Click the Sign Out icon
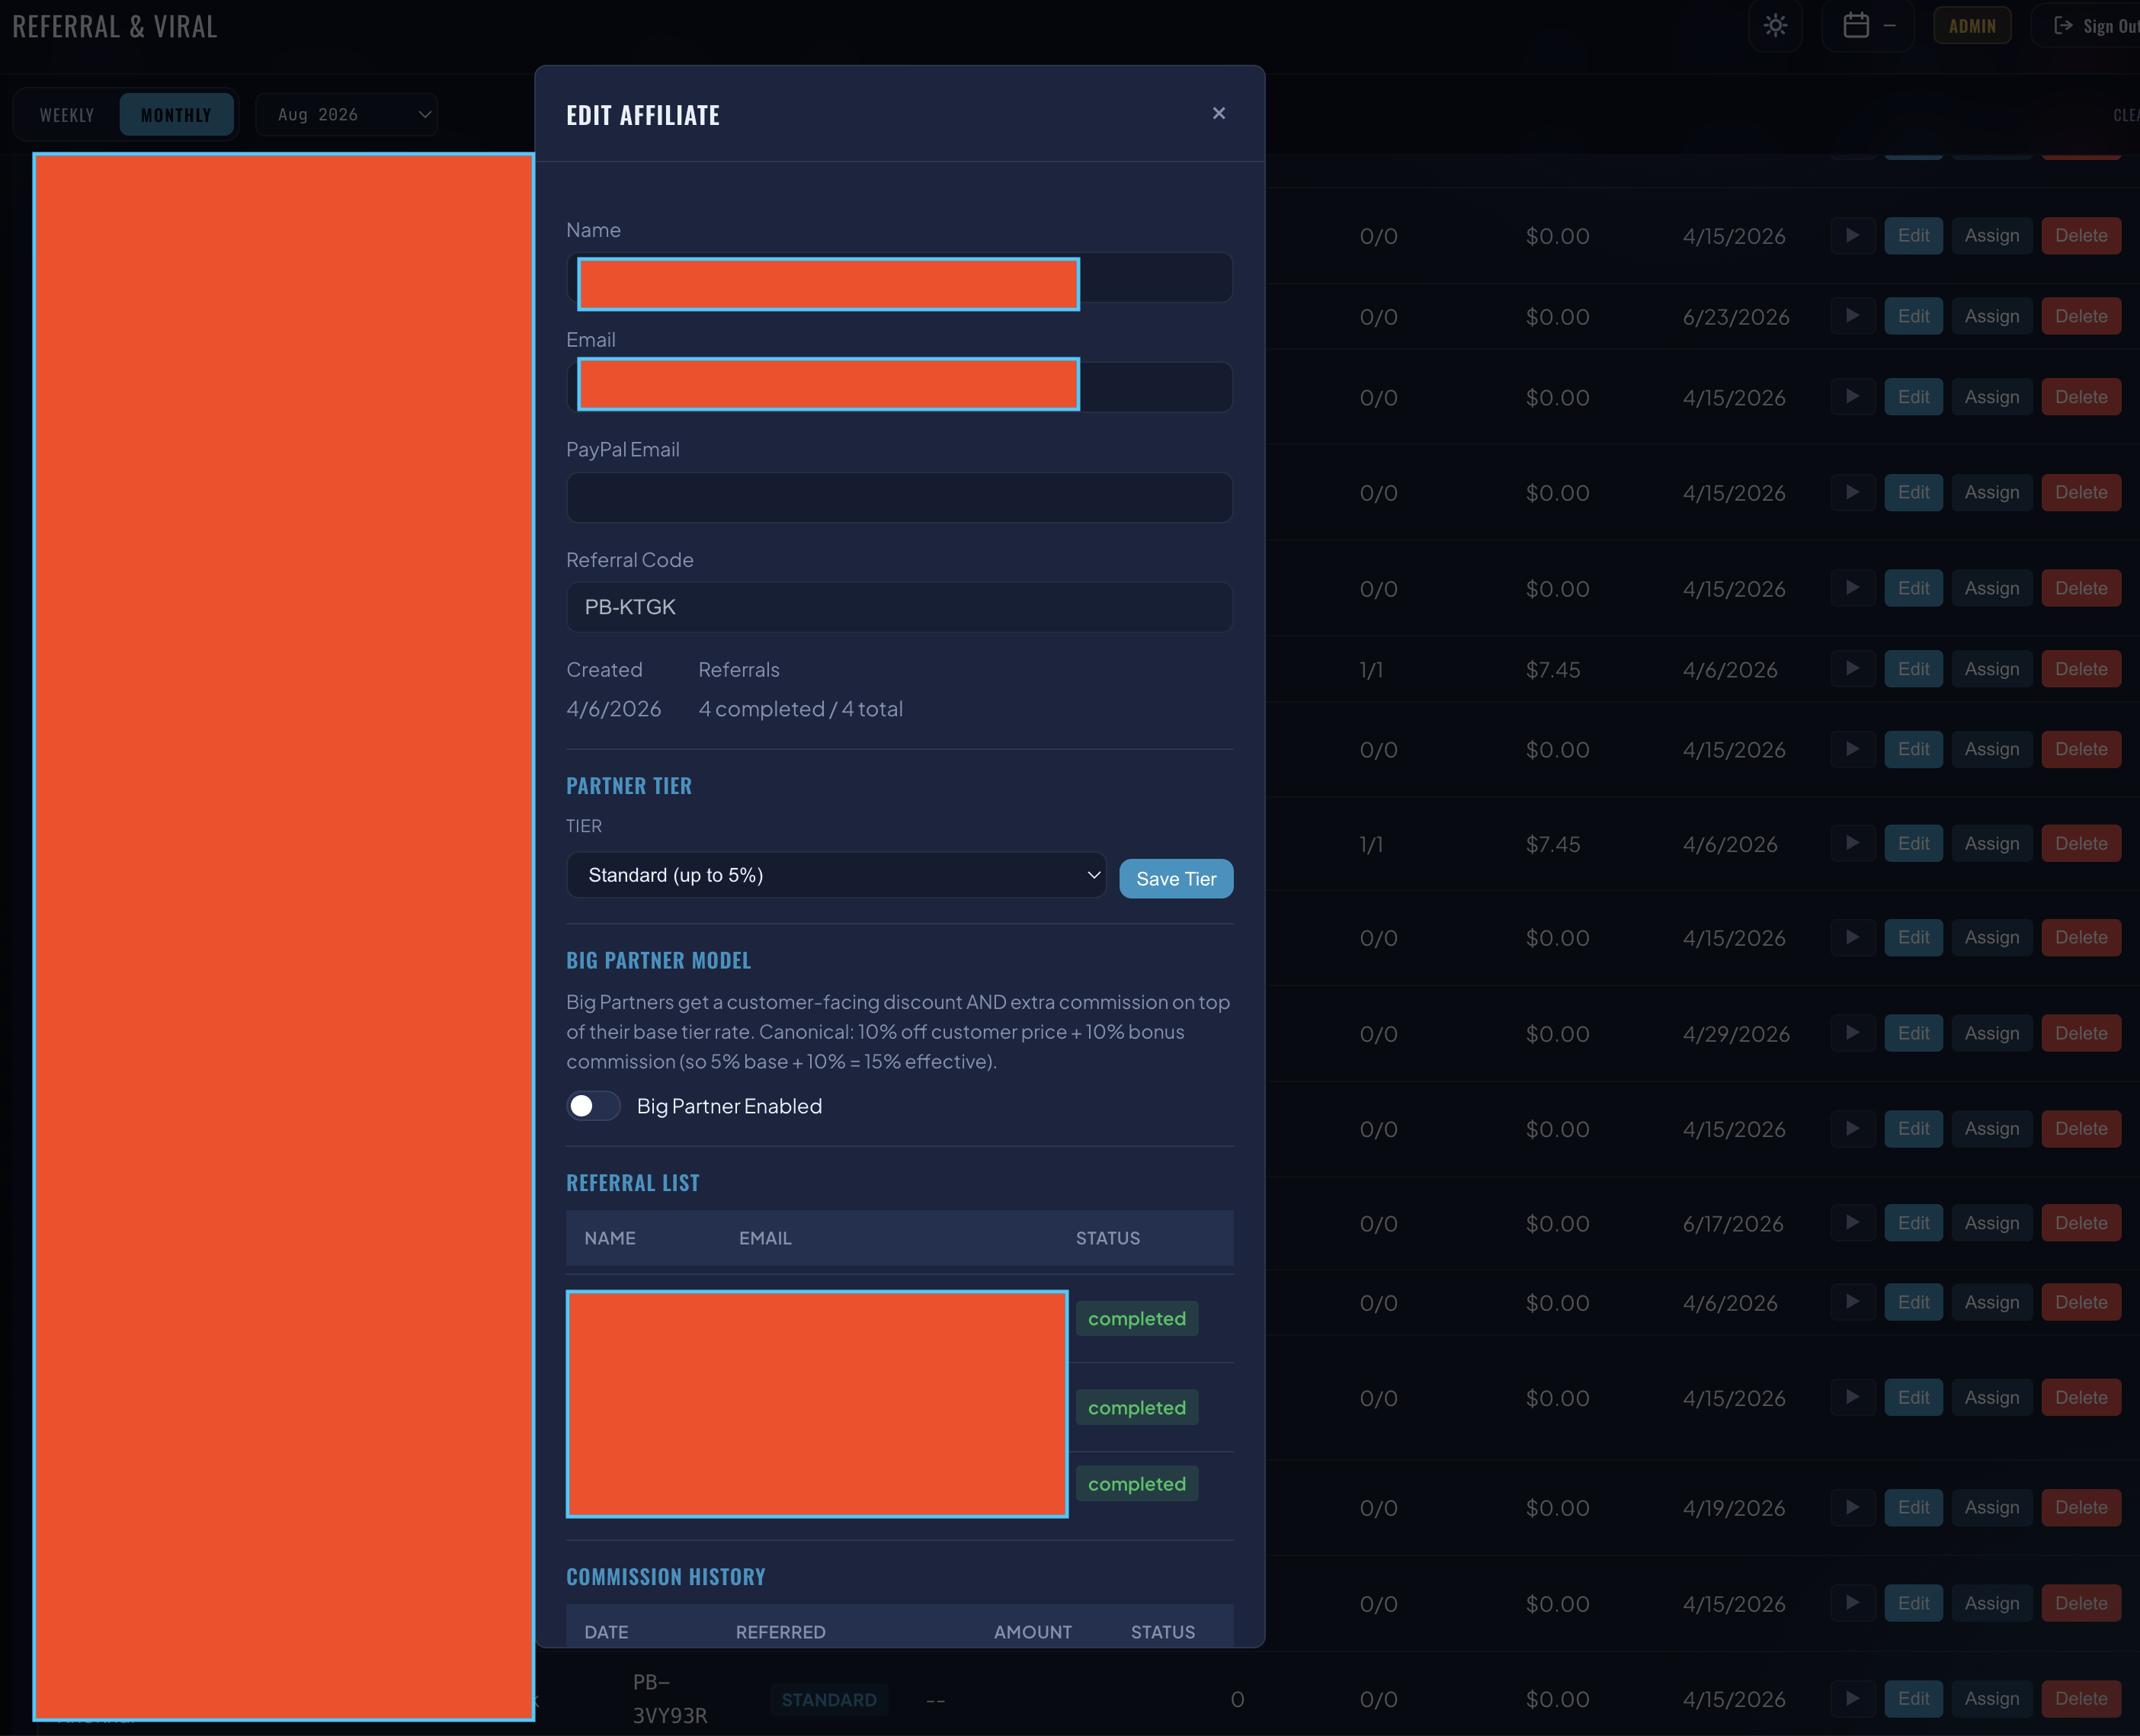This screenshot has width=2140, height=1736. coord(2062,26)
